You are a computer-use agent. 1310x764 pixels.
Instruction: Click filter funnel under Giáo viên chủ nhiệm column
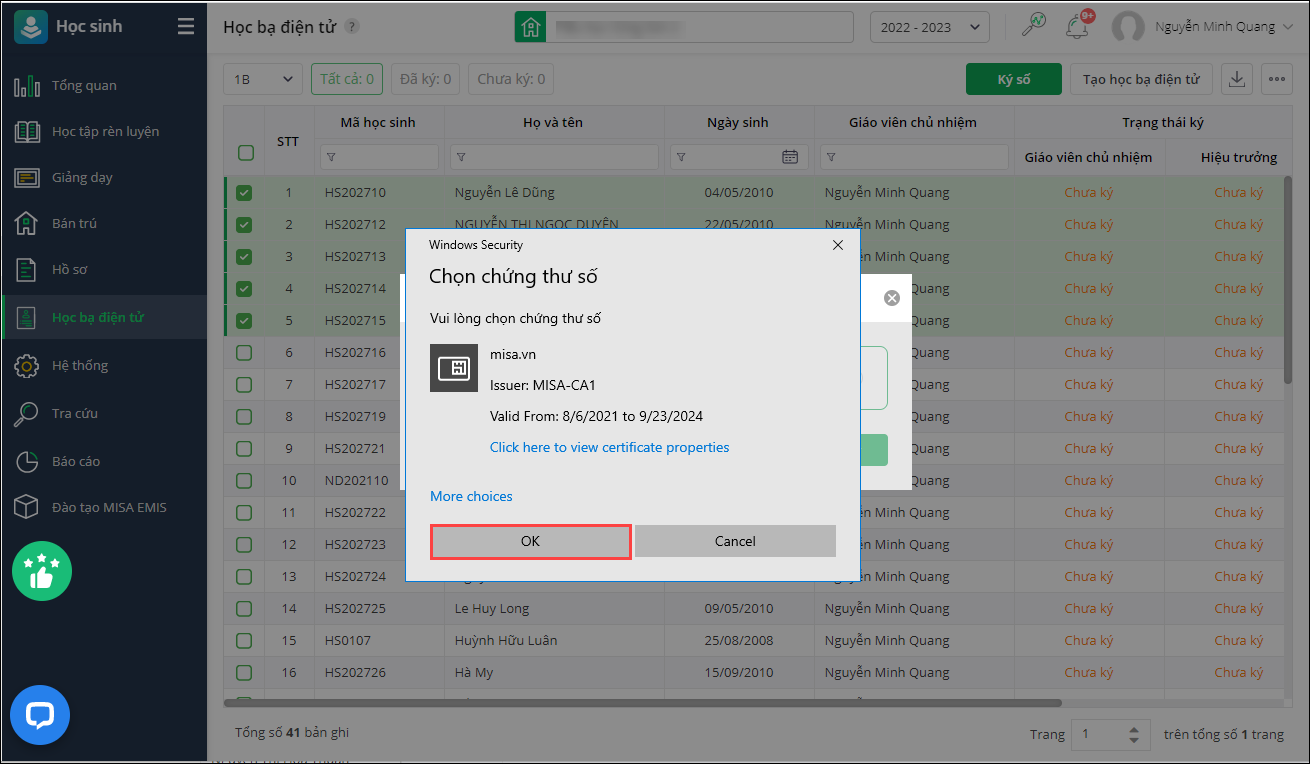[x=831, y=157]
